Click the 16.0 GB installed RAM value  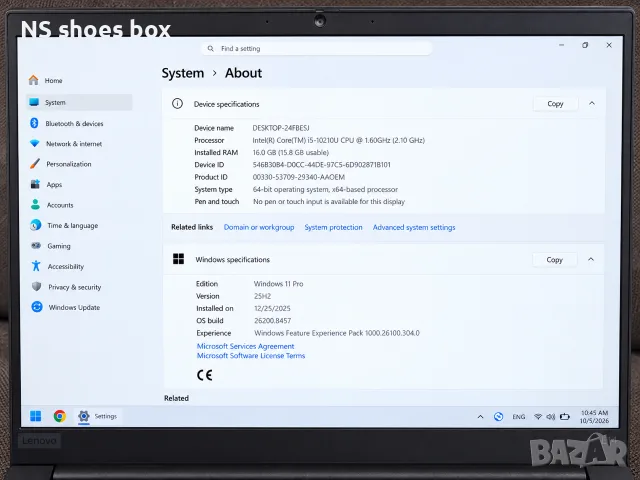click(291, 153)
